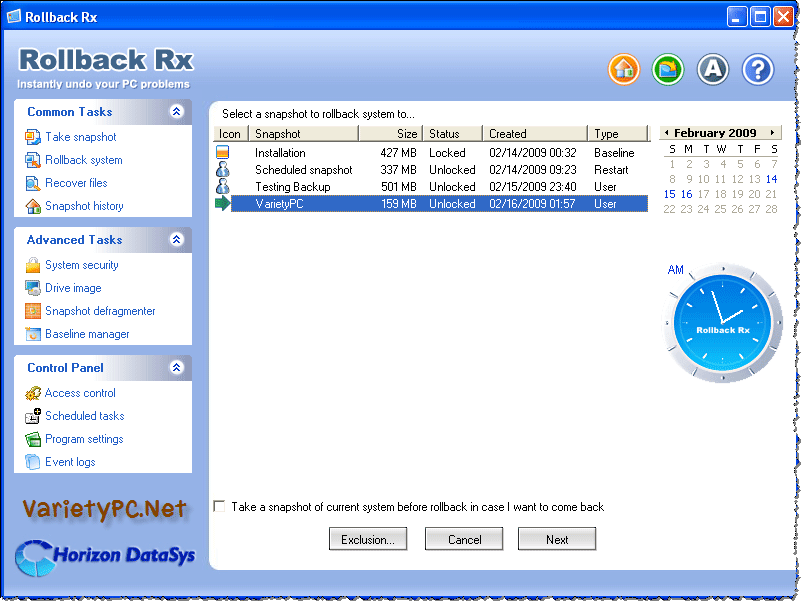Click the Snapshot defragmenter icon

point(33,311)
